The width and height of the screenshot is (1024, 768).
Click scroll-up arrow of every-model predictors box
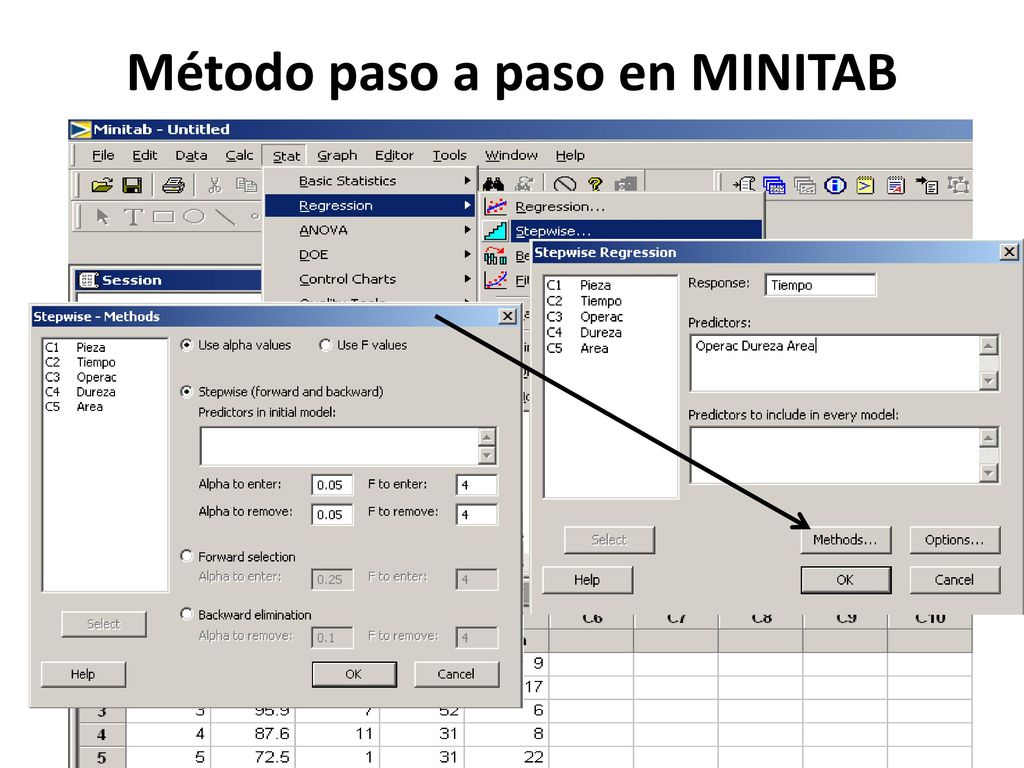point(989,438)
